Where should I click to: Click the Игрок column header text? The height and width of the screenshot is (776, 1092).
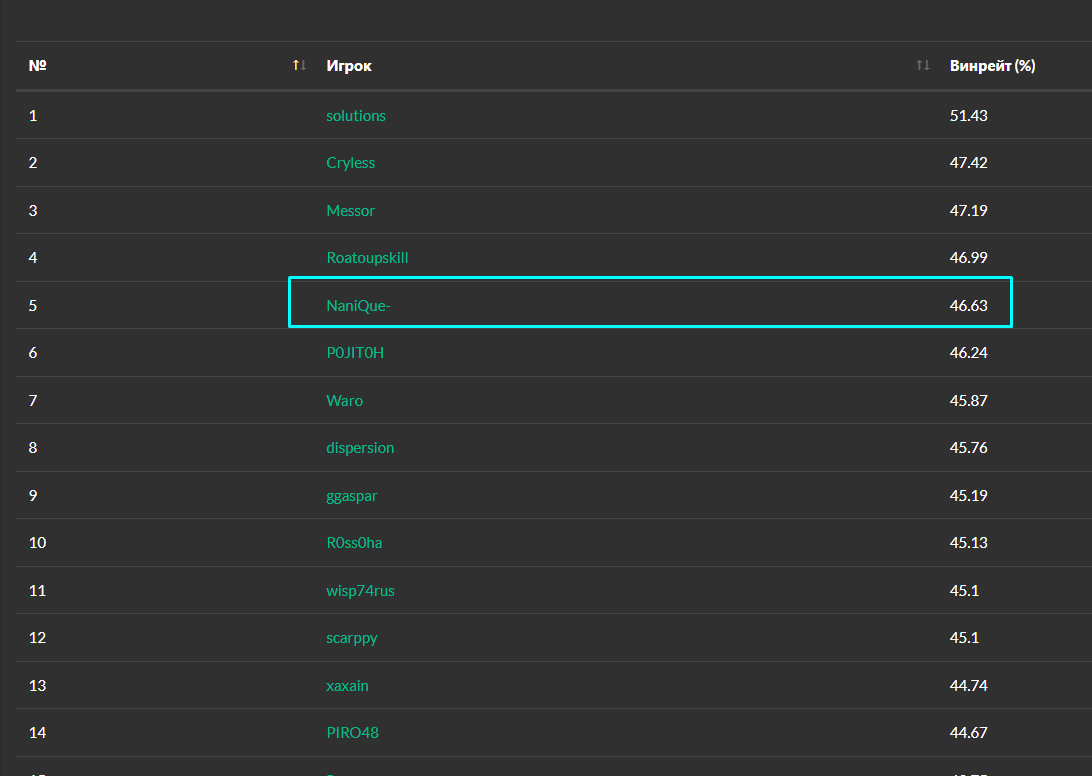pyautogui.click(x=349, y=66)
